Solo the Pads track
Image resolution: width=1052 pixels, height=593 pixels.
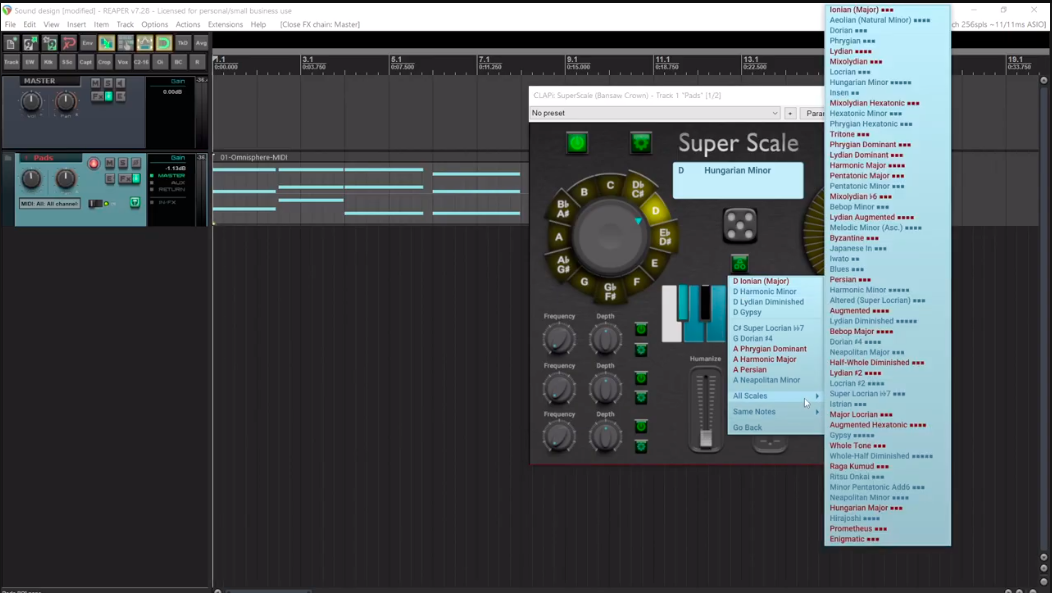123,163
